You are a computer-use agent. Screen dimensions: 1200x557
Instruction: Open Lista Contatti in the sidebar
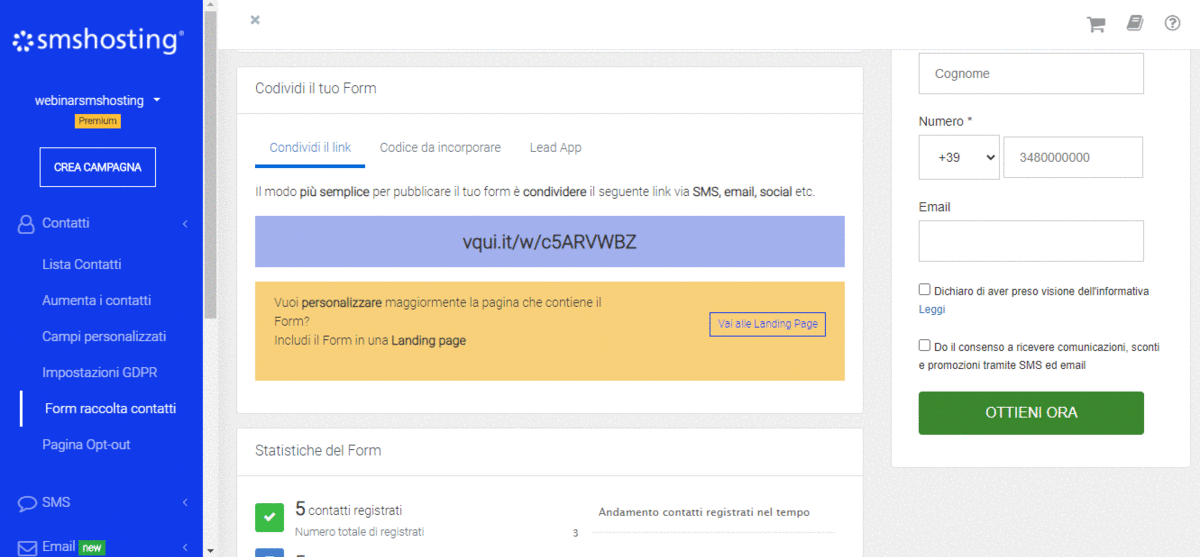tap(82, 265)
